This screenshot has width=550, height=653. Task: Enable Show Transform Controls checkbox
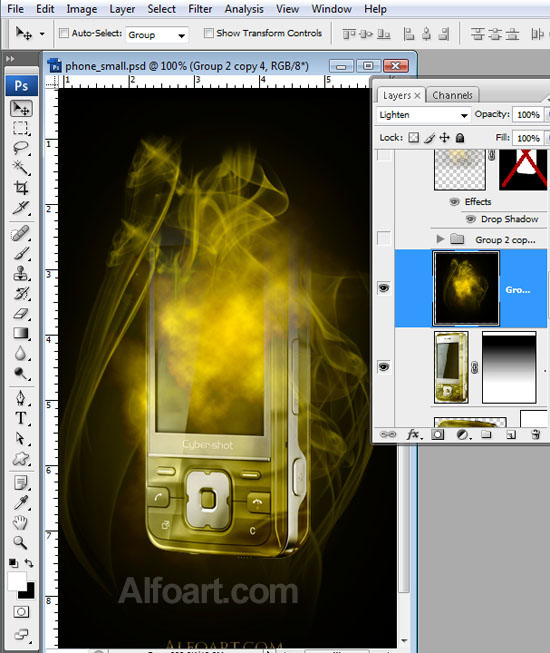209,33
